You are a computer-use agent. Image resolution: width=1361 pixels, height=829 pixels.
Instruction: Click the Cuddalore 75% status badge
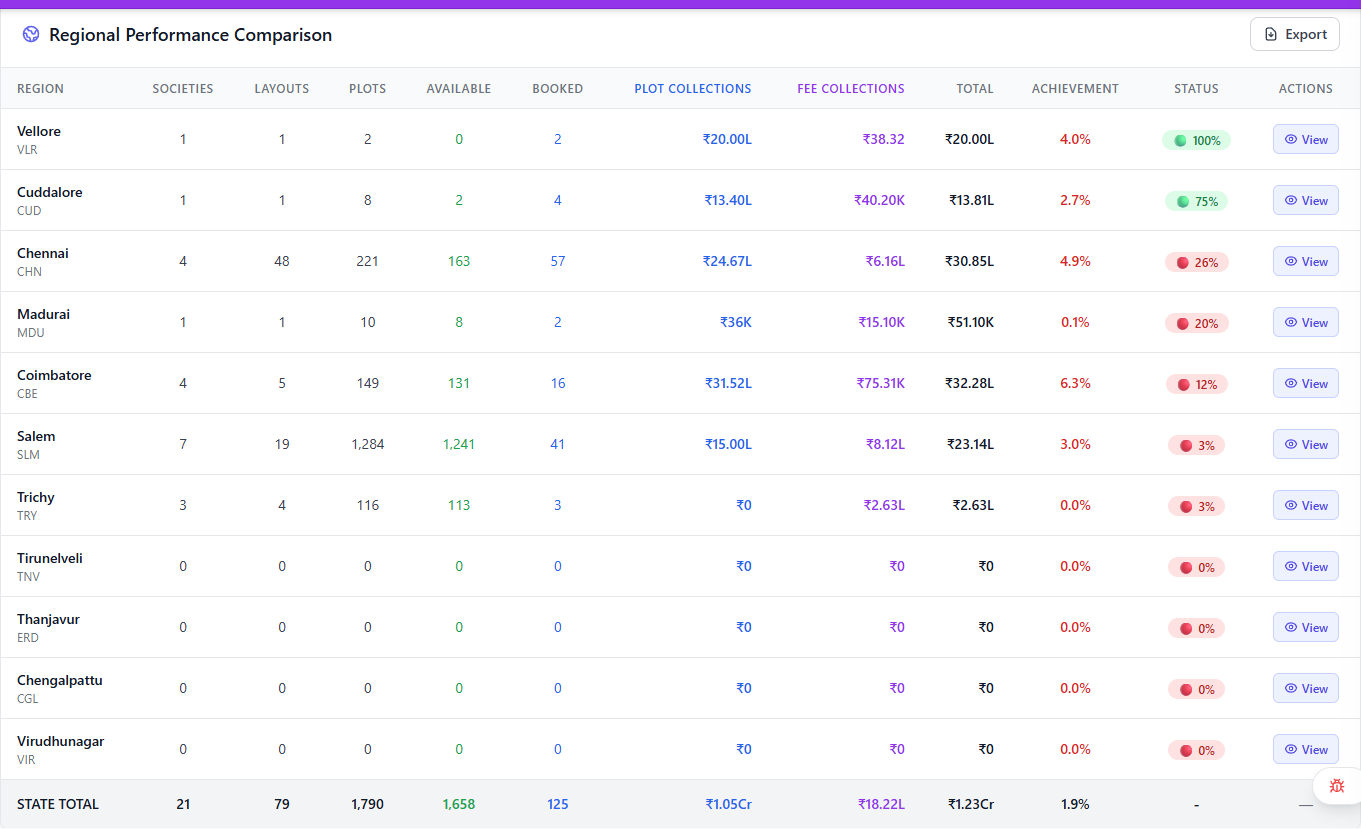click(1196, 201)
